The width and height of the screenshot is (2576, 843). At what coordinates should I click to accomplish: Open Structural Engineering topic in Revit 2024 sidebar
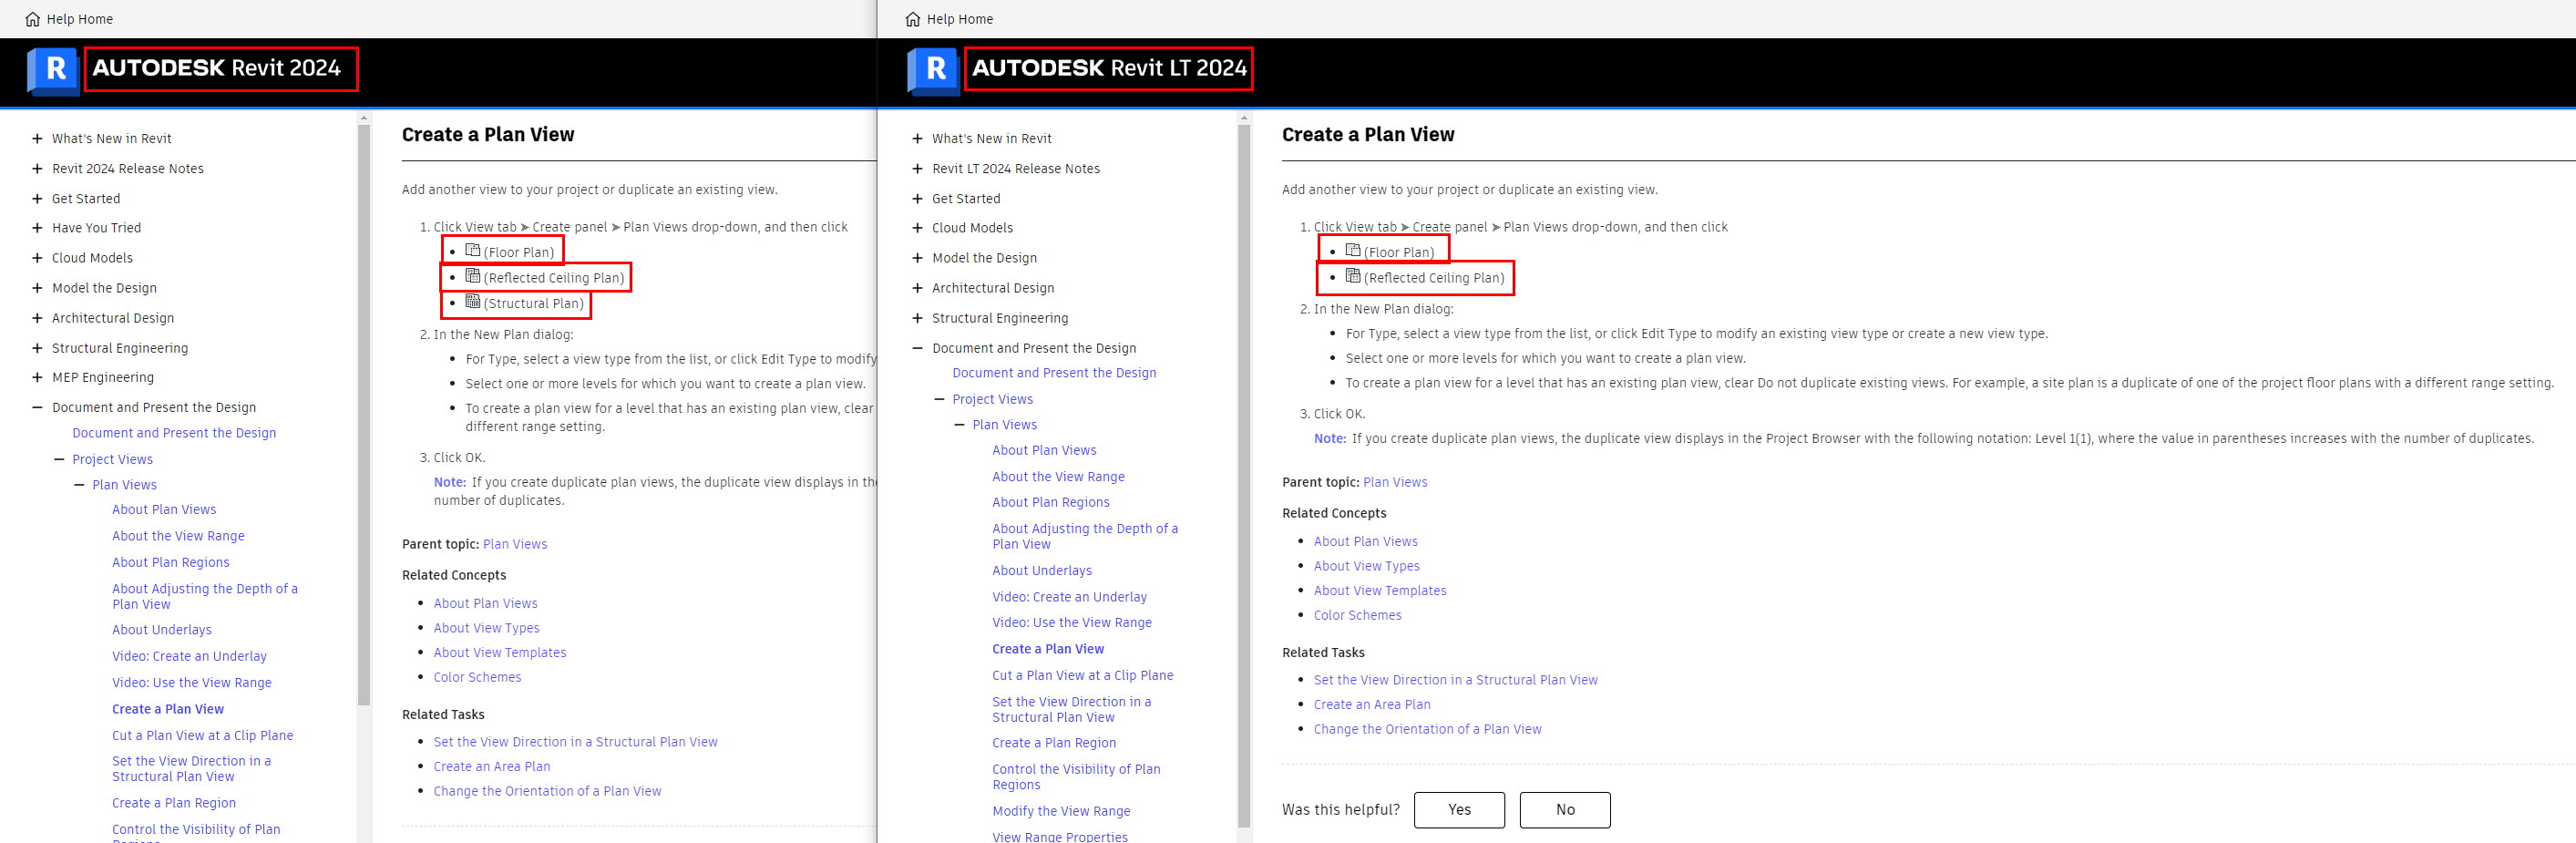(120, 348)
